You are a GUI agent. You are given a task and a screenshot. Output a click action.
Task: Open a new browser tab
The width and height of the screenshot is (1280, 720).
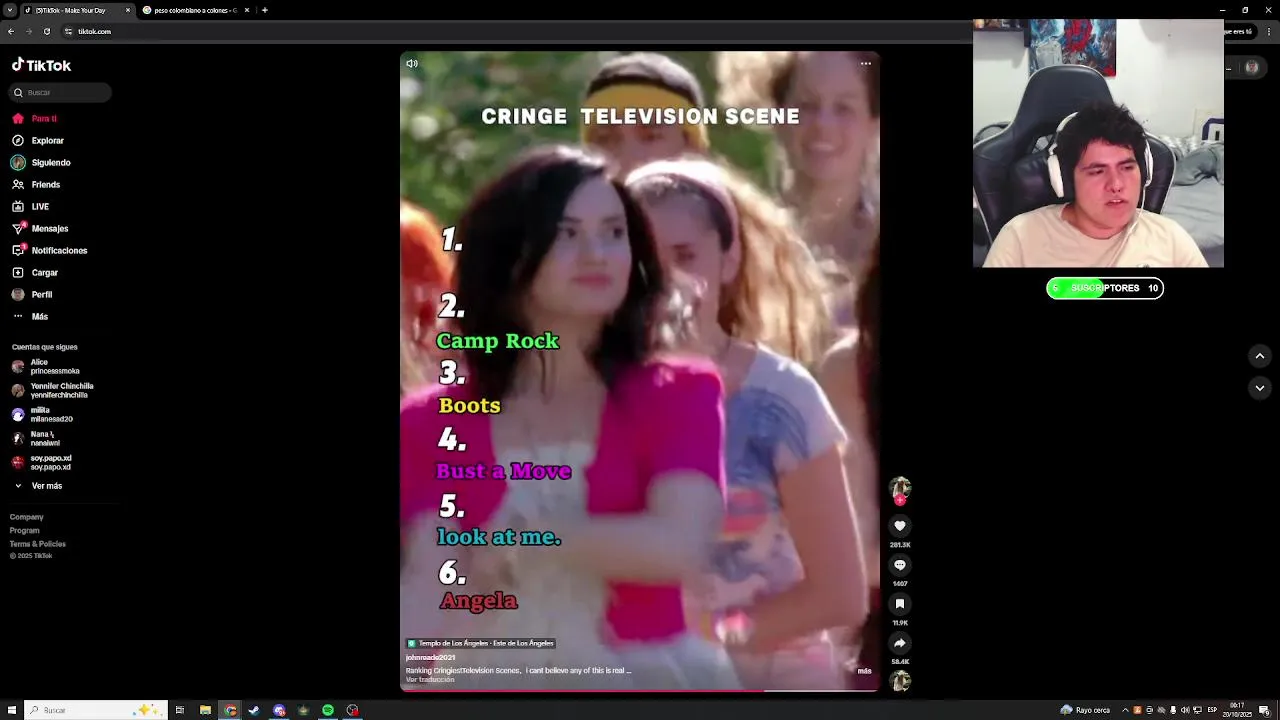[264, 10]
